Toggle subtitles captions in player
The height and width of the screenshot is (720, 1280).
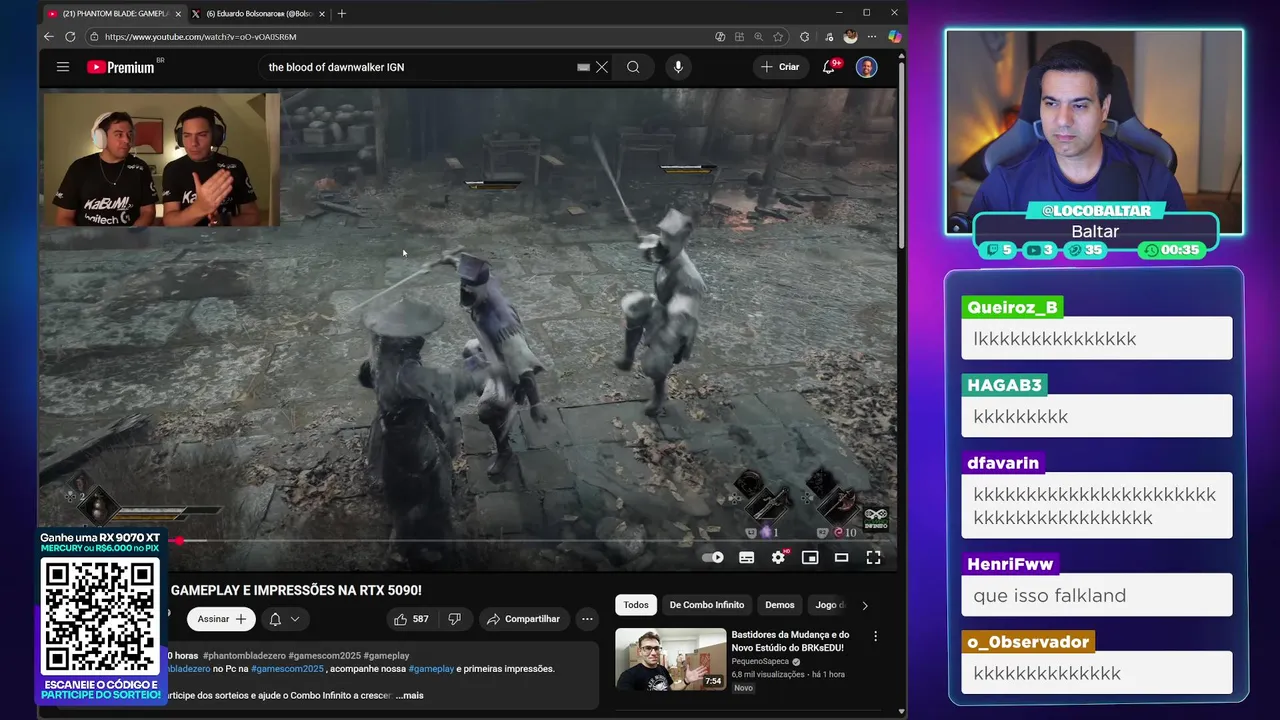coord(746,558)
